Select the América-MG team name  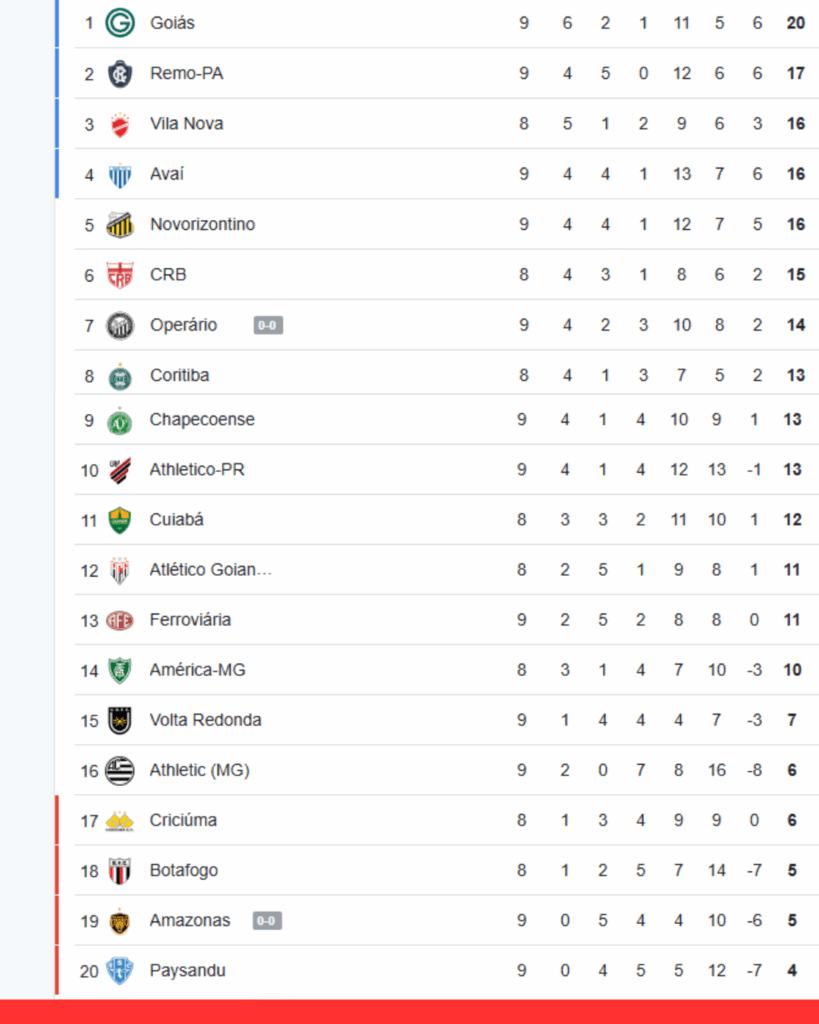click(x=197, y=670)
